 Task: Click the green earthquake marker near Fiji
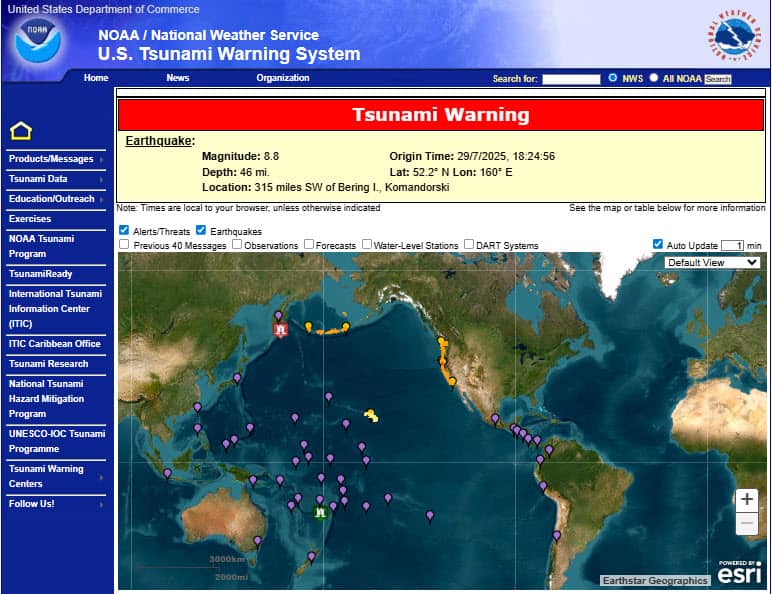point(321,512)
